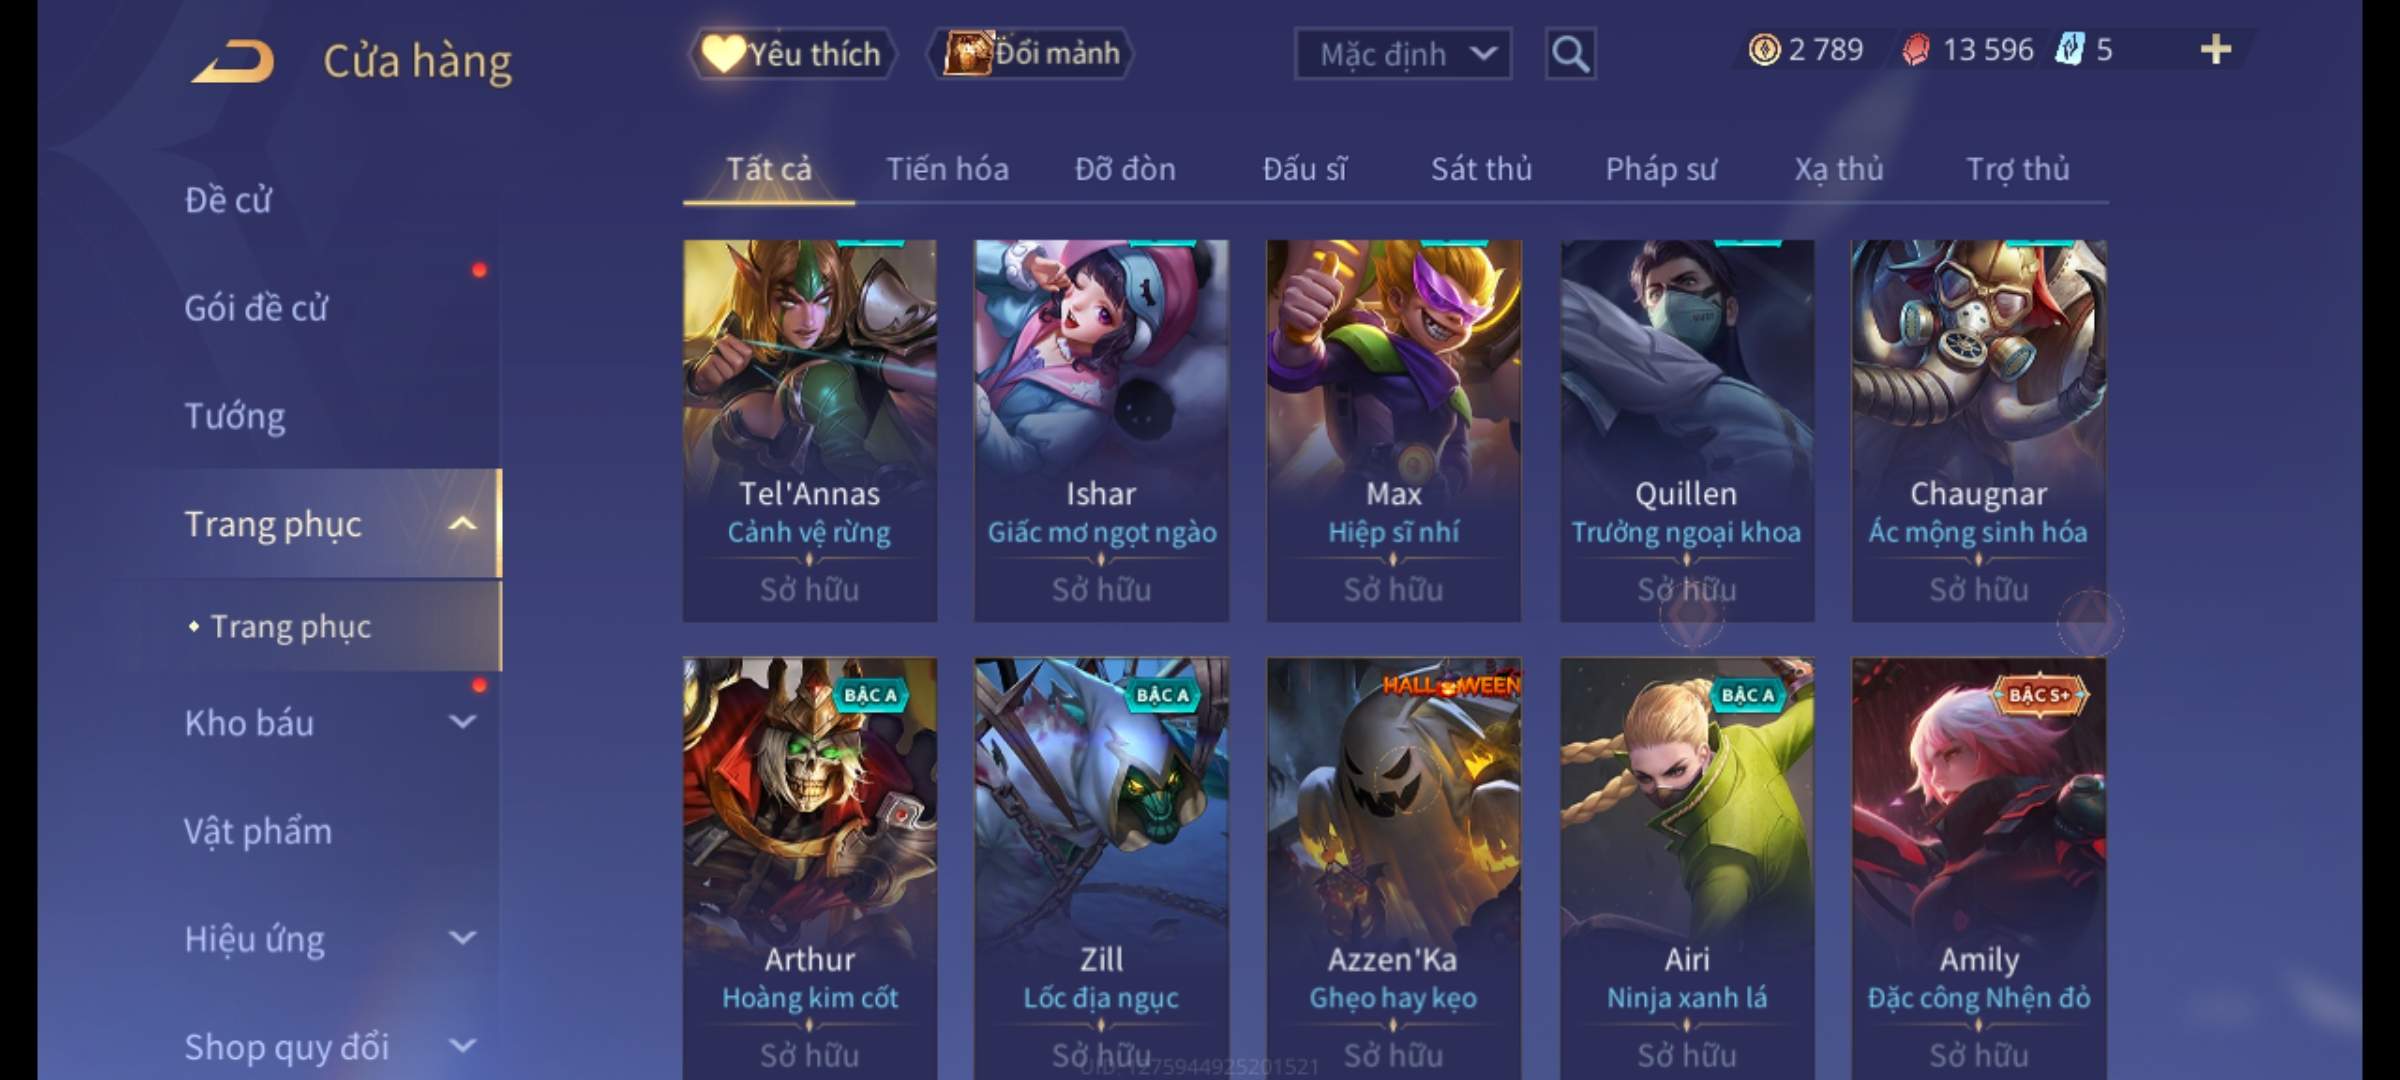Open the Yêu thích heart favorites

click(792, 53)
